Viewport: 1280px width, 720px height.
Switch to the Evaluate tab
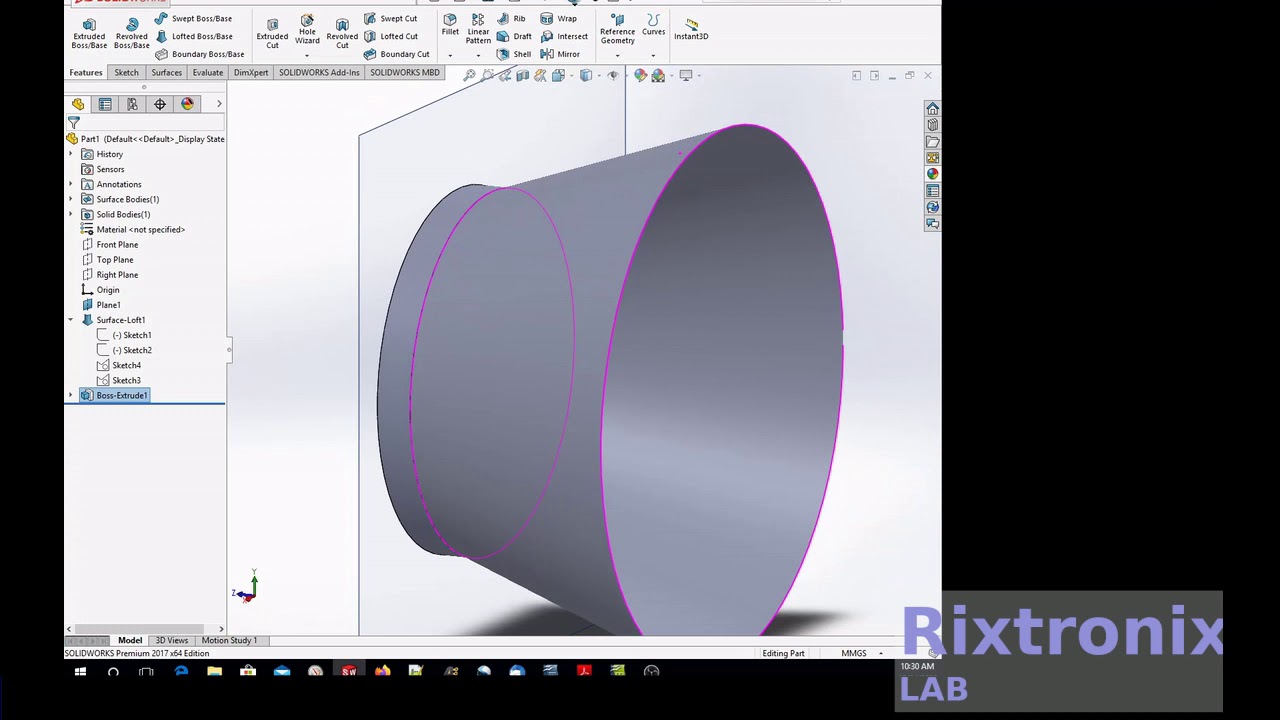(x=208, y=73)
